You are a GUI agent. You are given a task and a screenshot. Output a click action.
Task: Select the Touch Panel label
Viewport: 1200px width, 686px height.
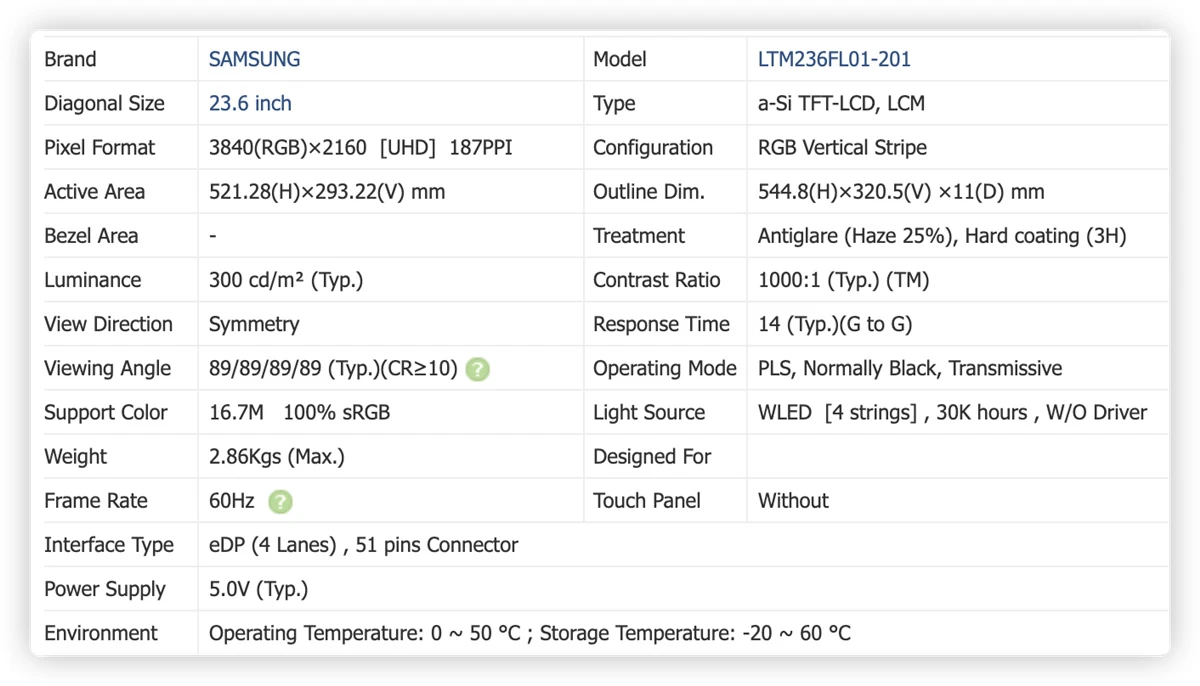(x=647, y=500)
